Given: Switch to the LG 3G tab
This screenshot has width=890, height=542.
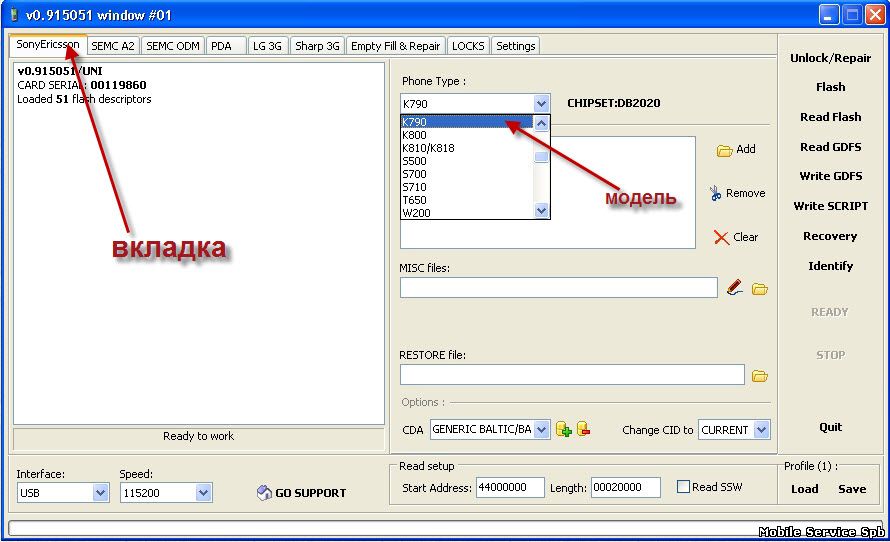Looking at the screenshot, I should pos(267,46).
